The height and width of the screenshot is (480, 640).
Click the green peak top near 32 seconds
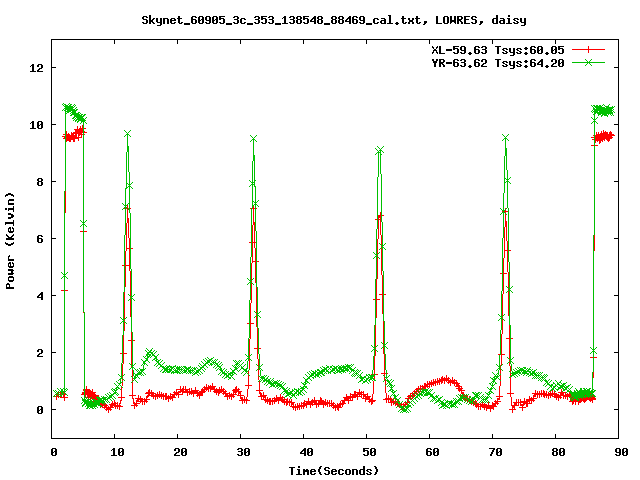click(253, 139)
